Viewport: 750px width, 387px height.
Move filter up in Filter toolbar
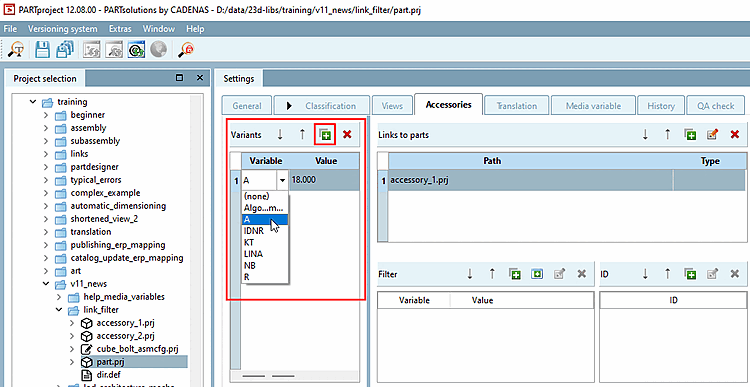(x=492, y=274)
